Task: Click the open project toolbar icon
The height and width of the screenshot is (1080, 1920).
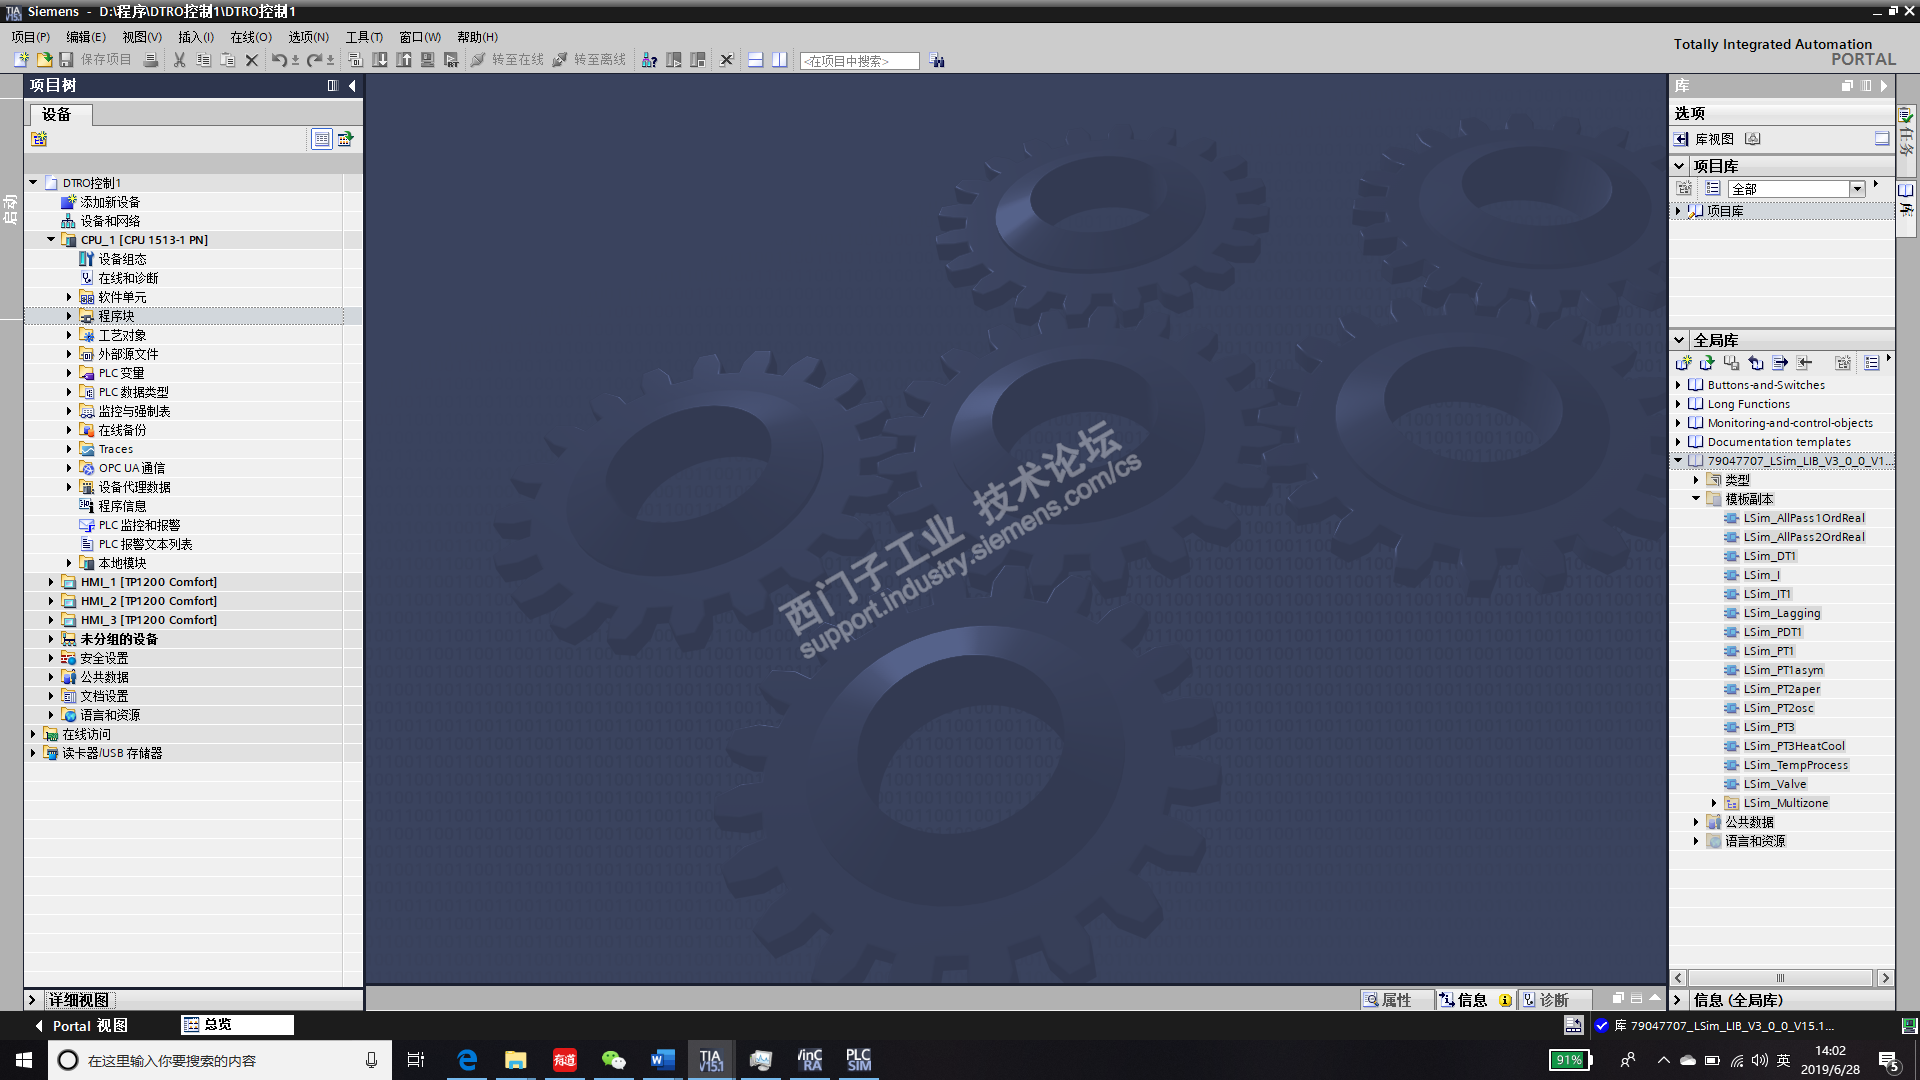Action: (x=44, y=60)
